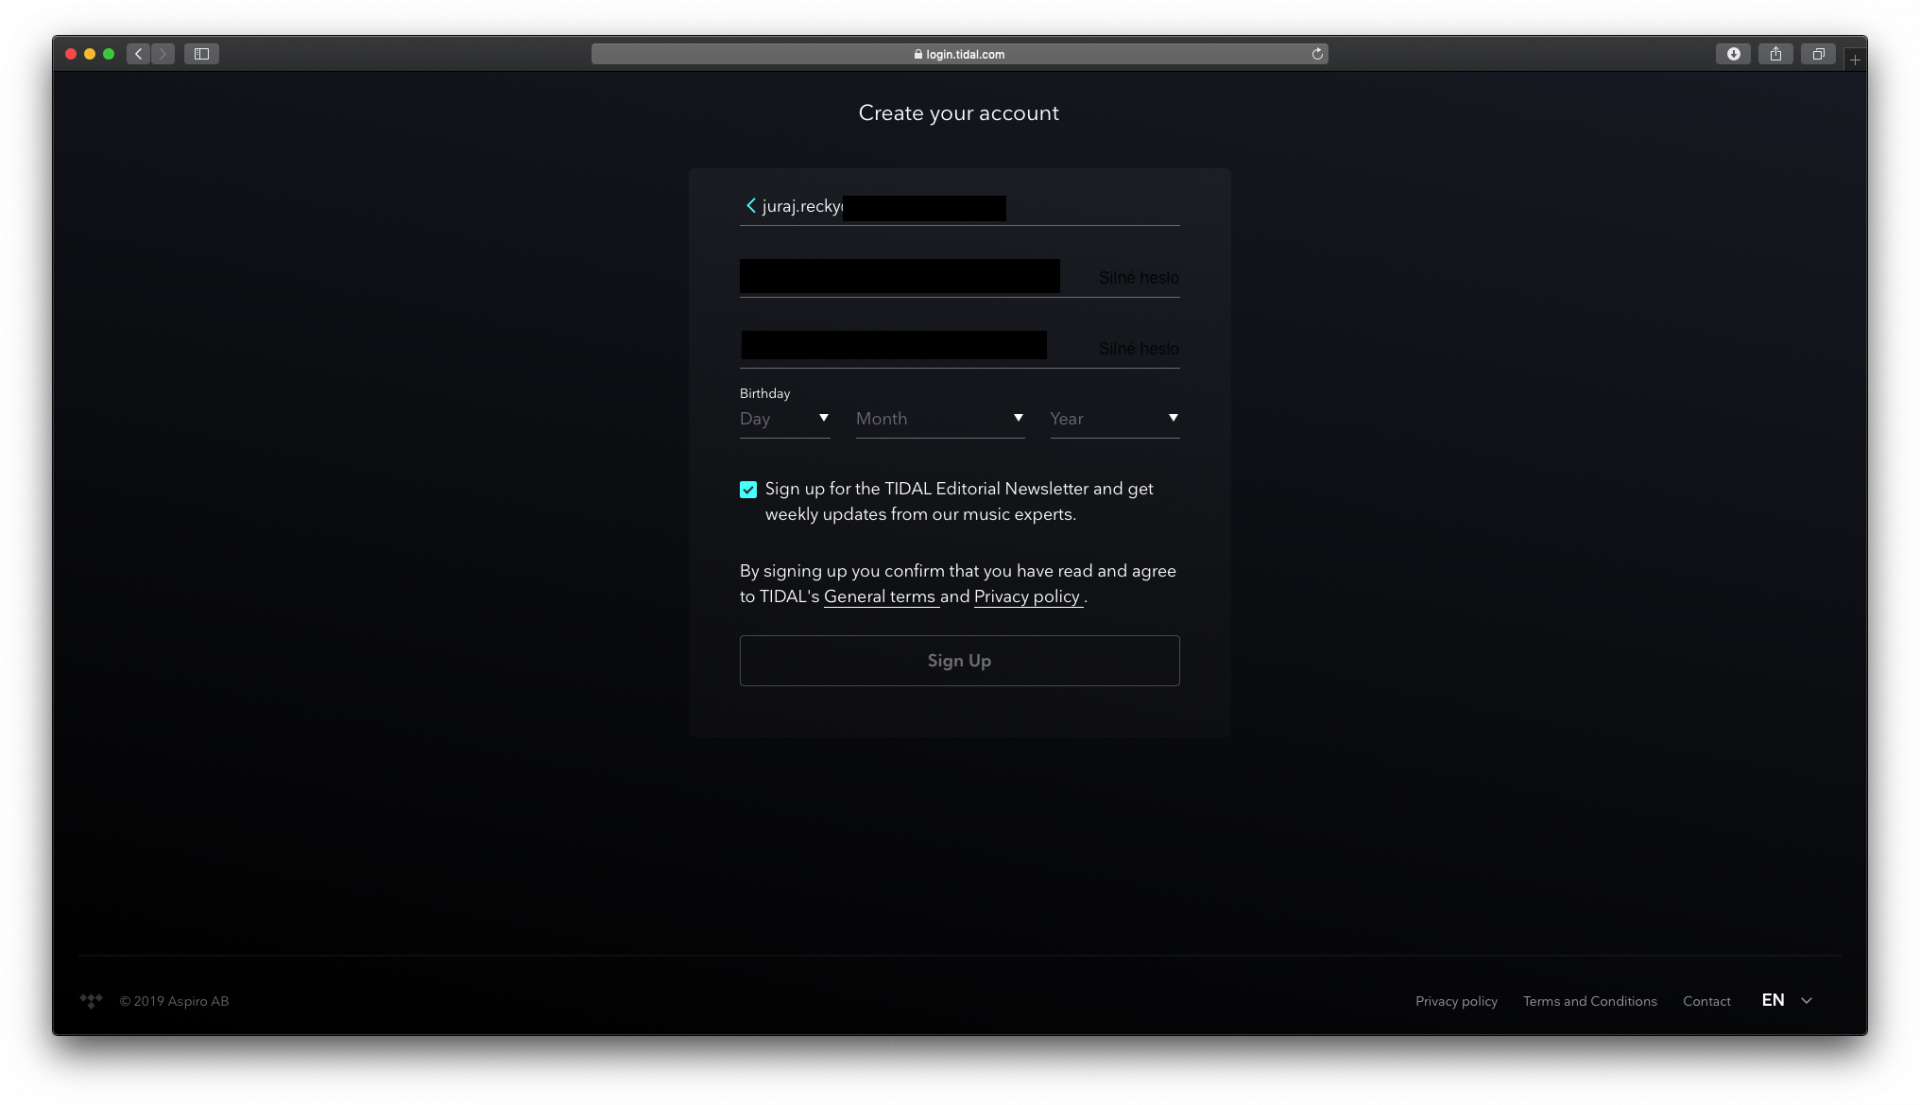Open the birthday Month dropdown
This screenshot has width=1920, height=1105.
940,419
